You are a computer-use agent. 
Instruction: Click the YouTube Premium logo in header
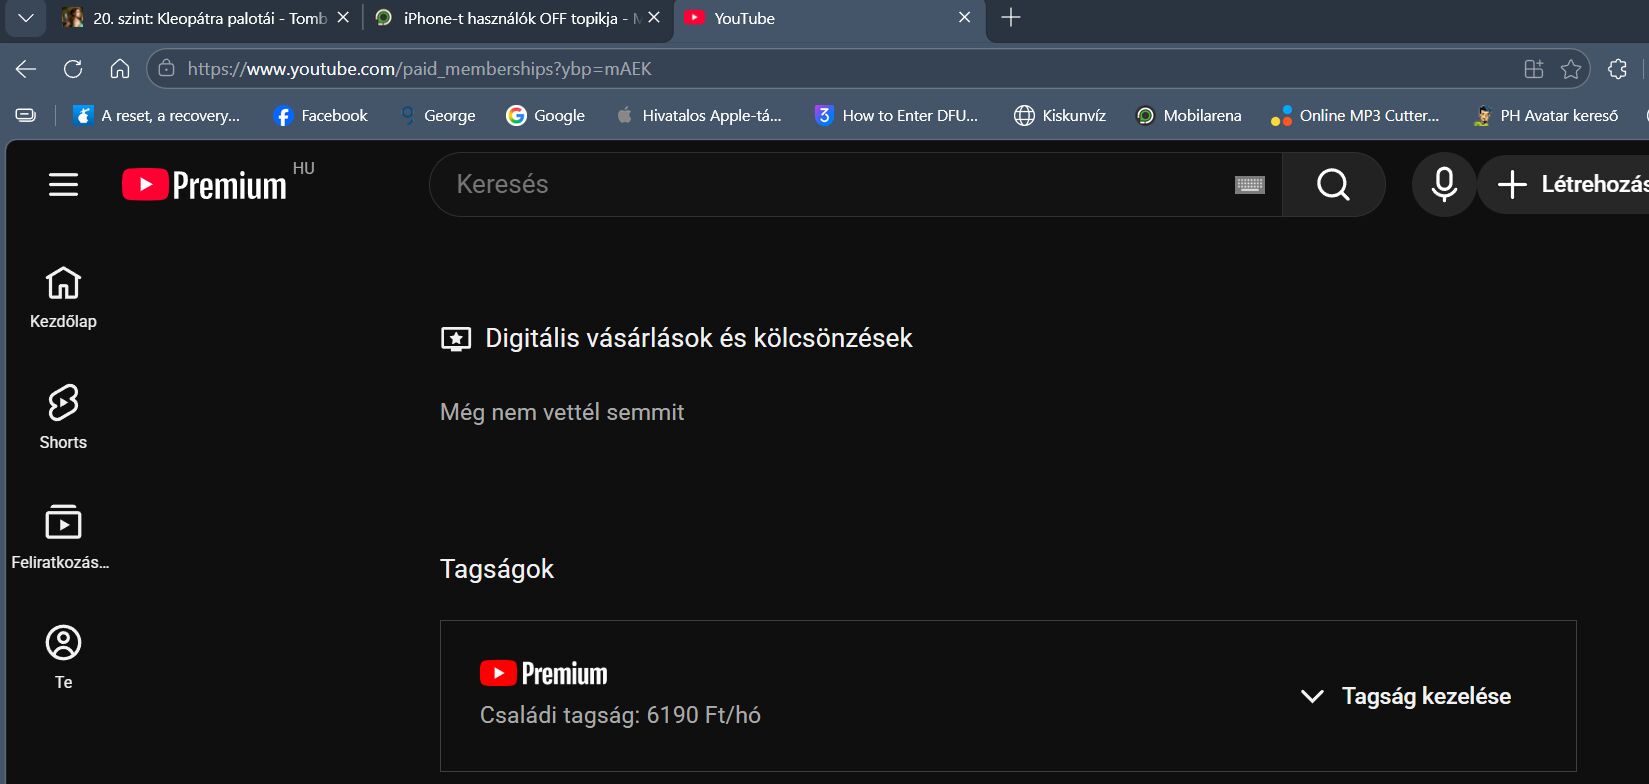point(204,185)
